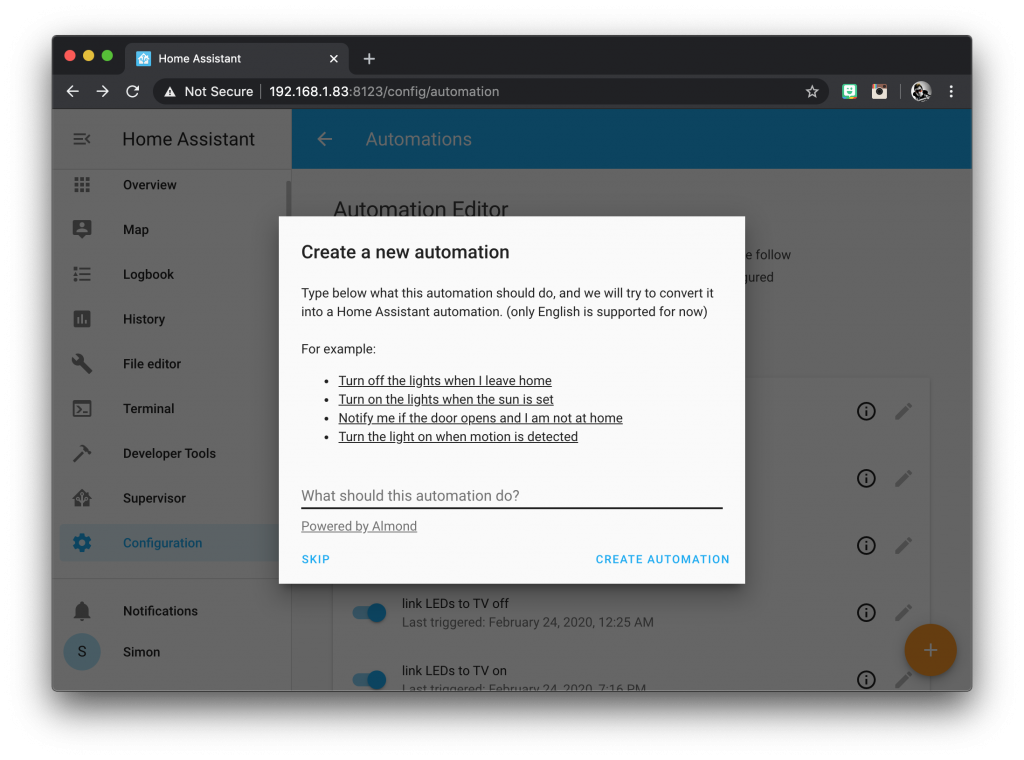Click the browser forward arrow
The height and width of the screenshot is (760, 1024).
tap(103, 91)
